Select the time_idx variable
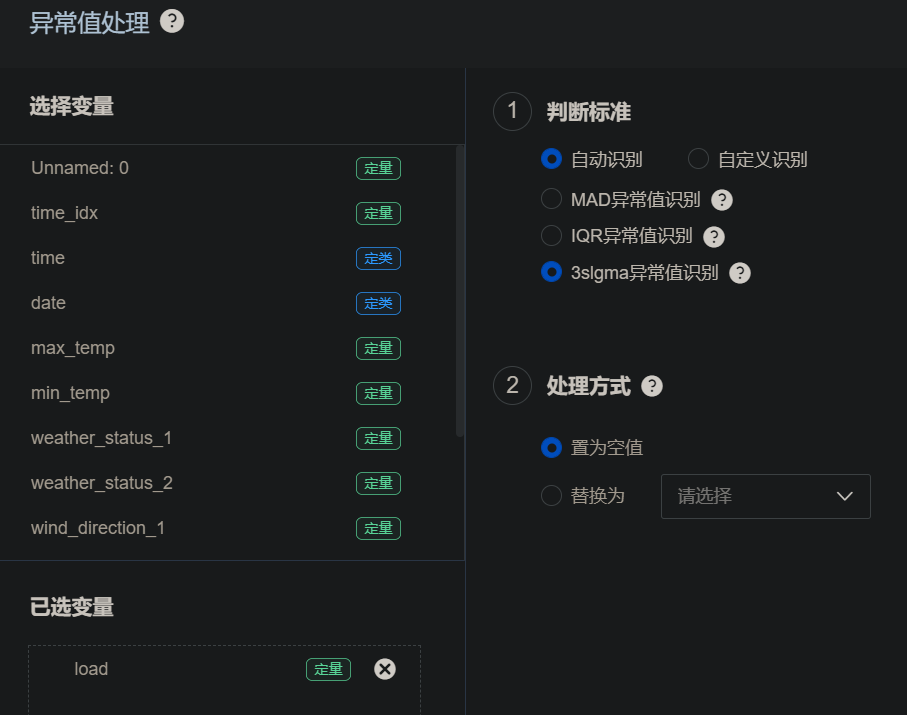907x715 pixels. click(64, 213)
